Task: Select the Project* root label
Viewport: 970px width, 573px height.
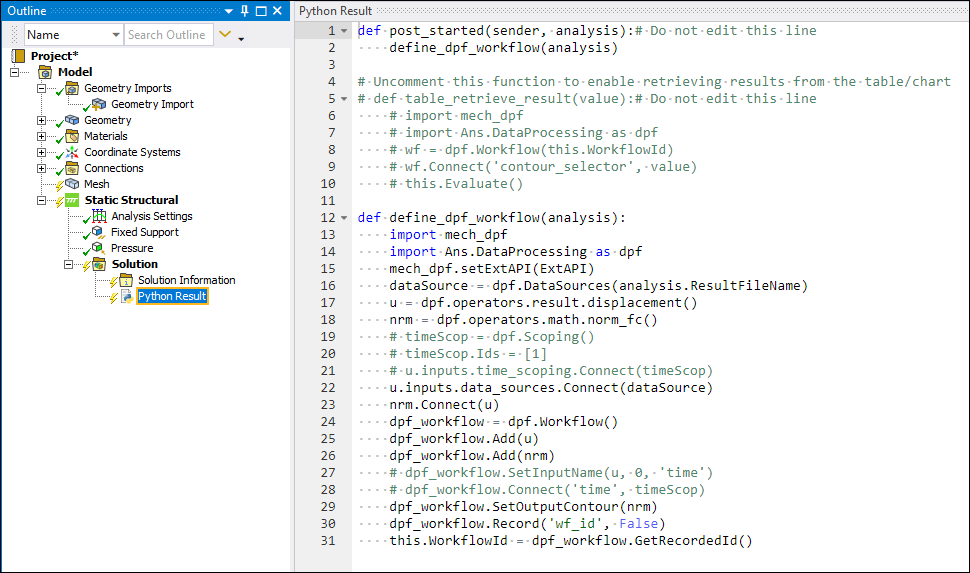Action: [x=54, y=56]
